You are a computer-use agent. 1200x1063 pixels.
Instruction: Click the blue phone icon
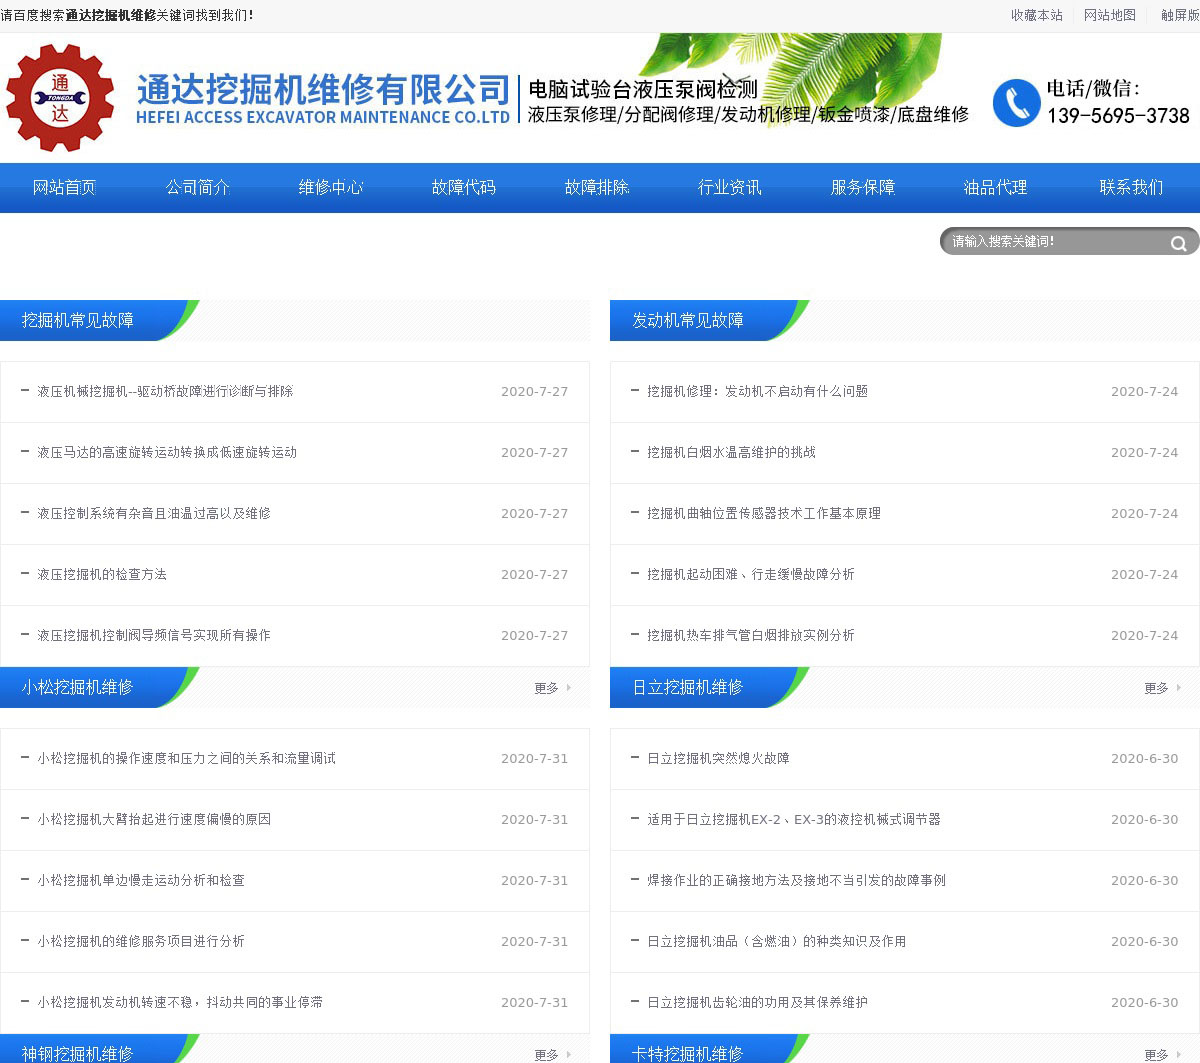1016,103
